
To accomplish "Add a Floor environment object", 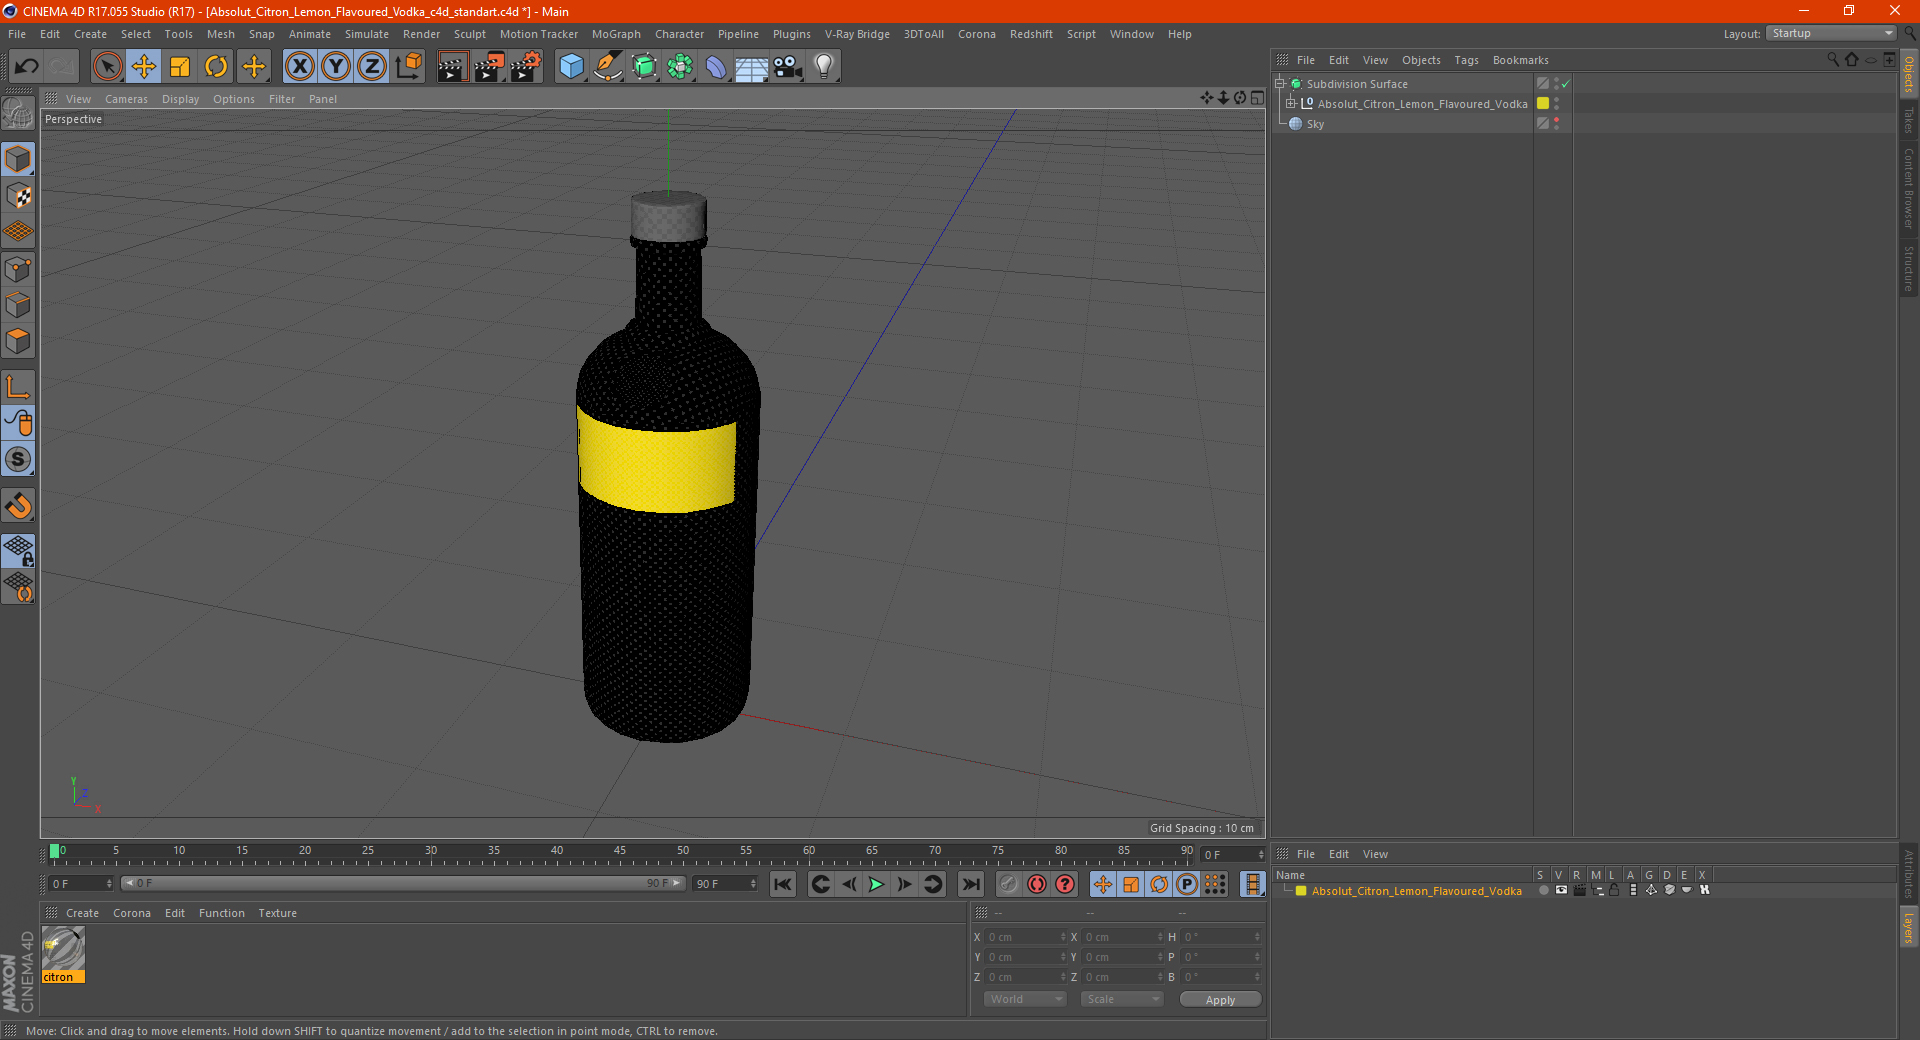I will [752, 67].
